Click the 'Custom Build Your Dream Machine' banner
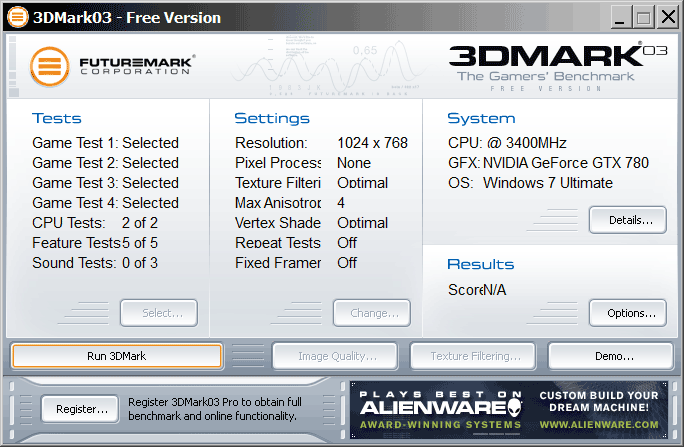Viewport: 684px width, 447px height. point(598,401)
